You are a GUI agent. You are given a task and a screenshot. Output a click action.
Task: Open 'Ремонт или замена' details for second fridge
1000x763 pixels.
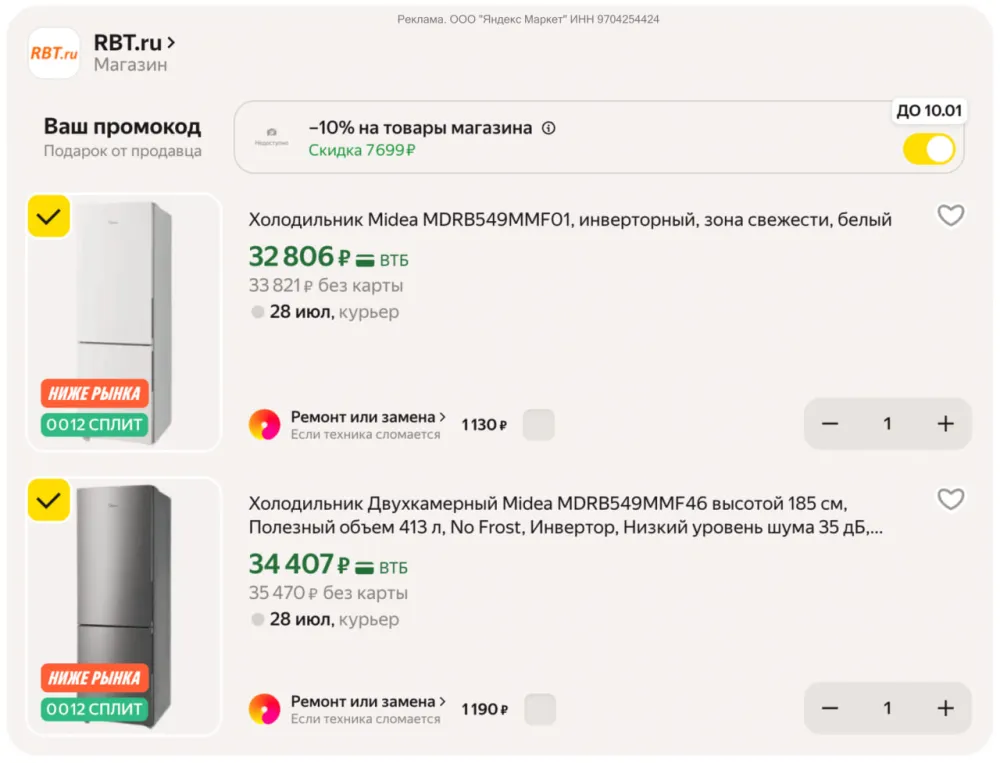pyautogui.click(x=368, y=702)
